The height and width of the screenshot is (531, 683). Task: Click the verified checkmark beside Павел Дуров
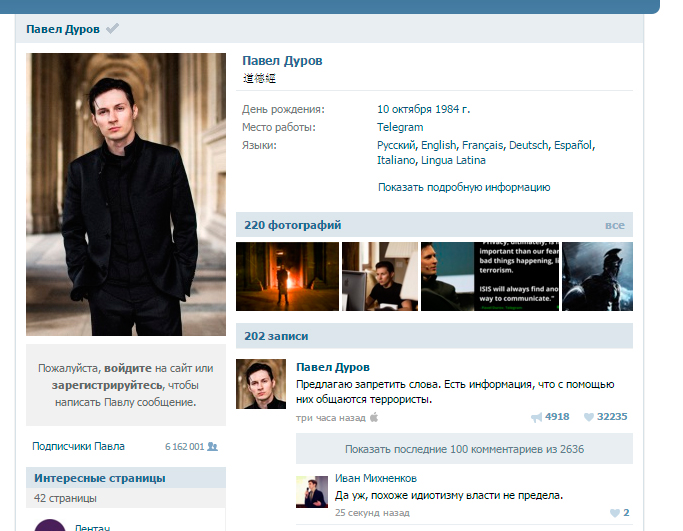(112, 29)
